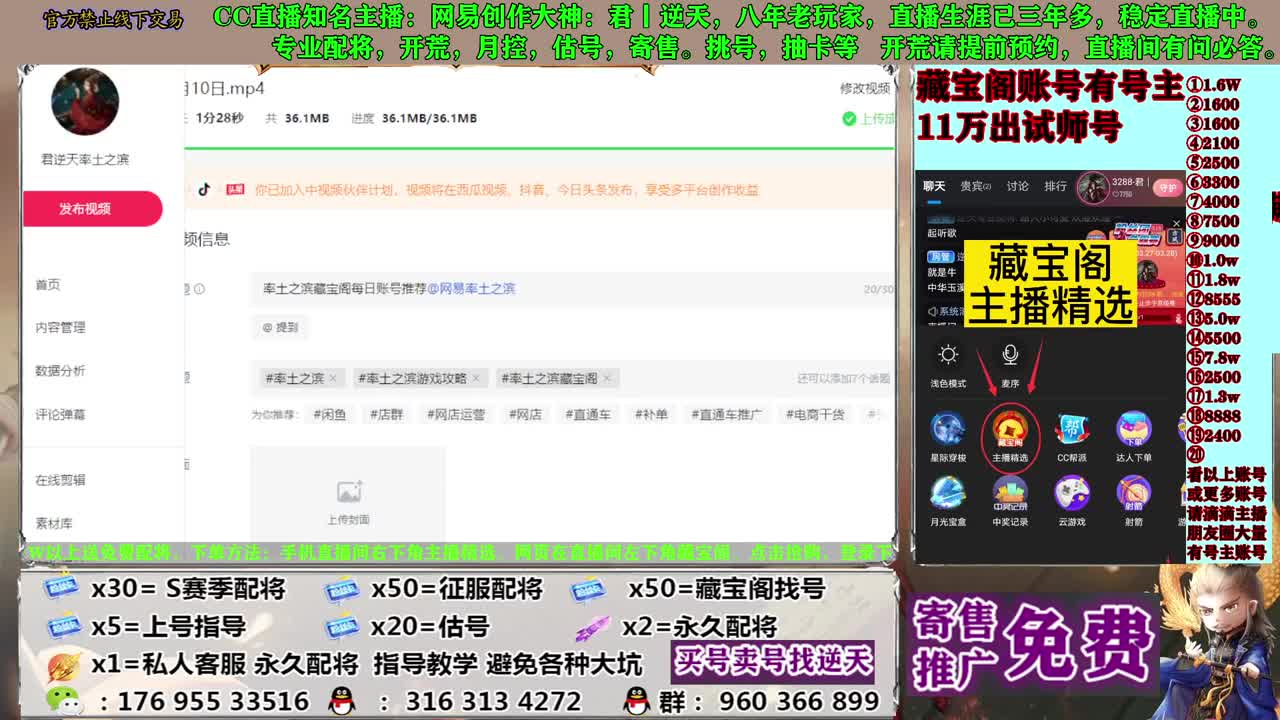This screenshot has width=1280, height=720.
Task: Add the suggested tag #闲鱼
Action: pos(329,414)
